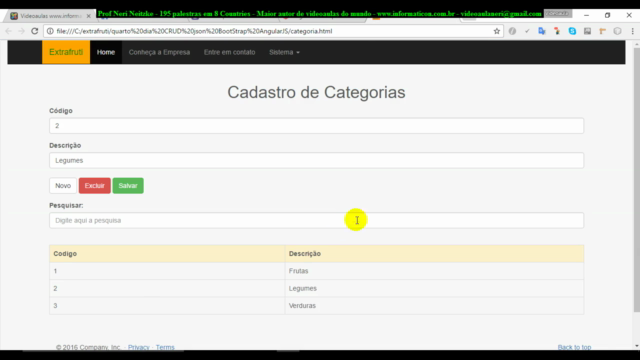The width and height of the screenshot is (640, 360).
Task: Close the Videoaulas browser tab
Action: point(88,16)
